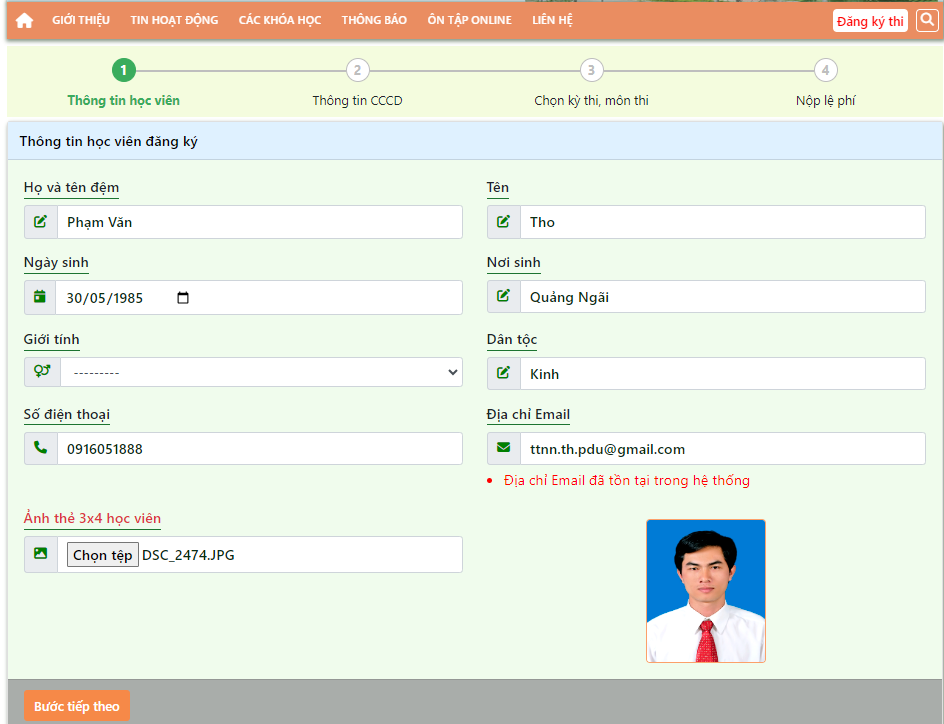
Task: Click the edit icon beside Nơi sinh
Action: [x=503, y=296]
